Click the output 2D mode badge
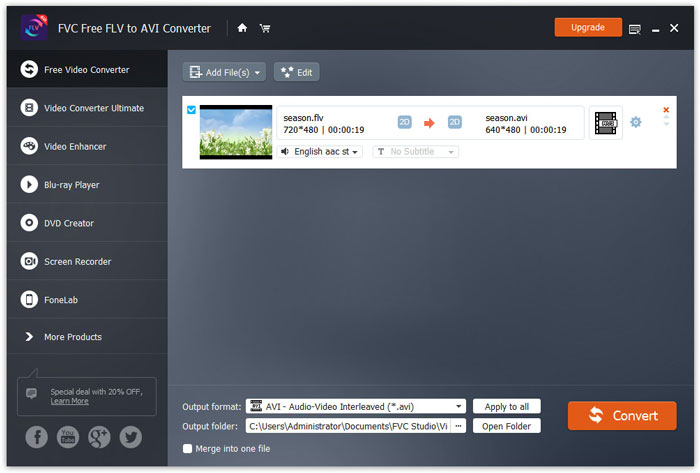Screen dimensions: 700x473 (x=454, y=122)
